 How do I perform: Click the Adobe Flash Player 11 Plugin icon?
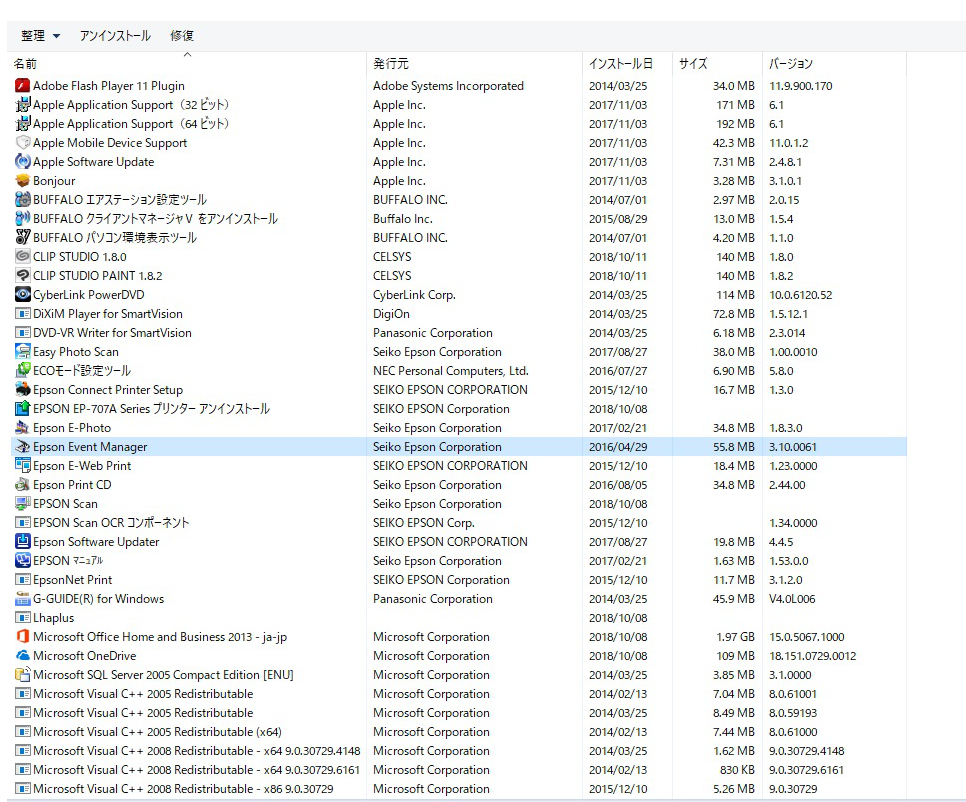tap(24, 86)
